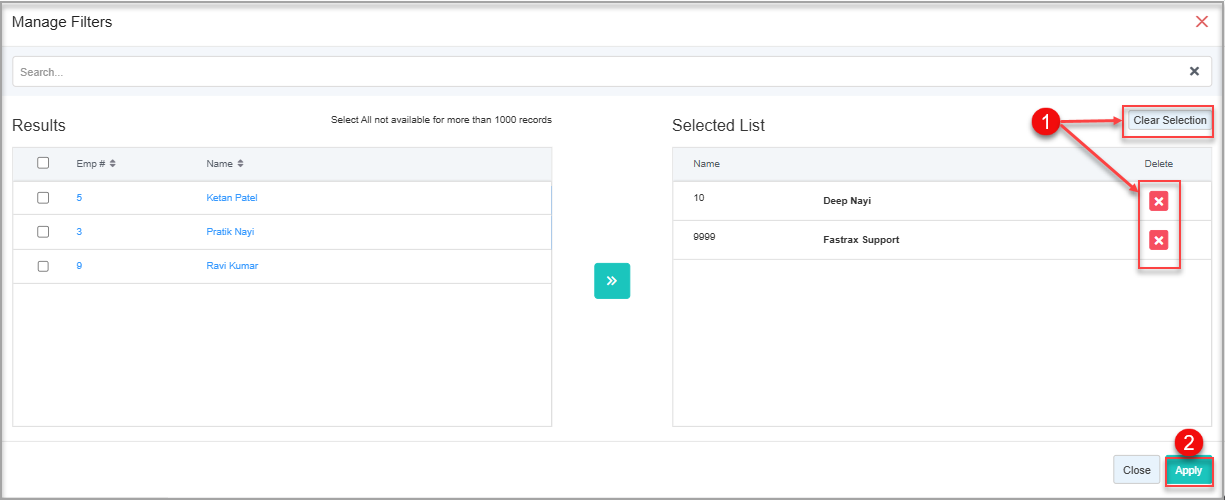Image resolution: width=1225 pixels, height=500 pixels.
Task: Open the Pratik Nayi name link
Action: (230, 232)
